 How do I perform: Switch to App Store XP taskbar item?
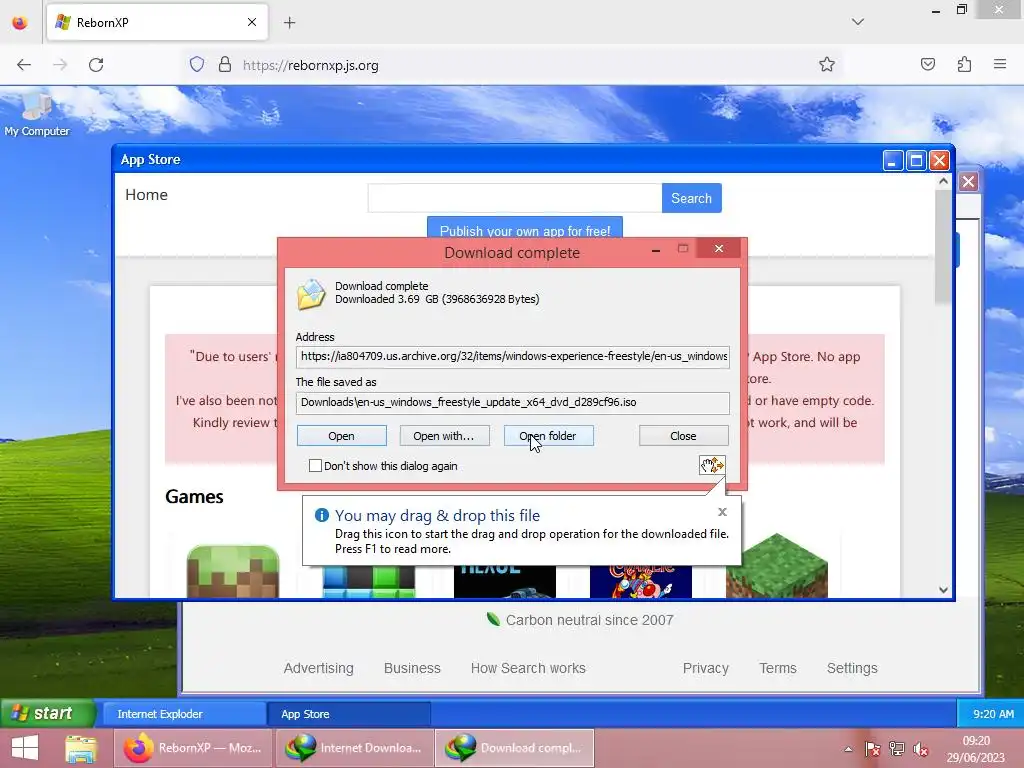[349, 714]
